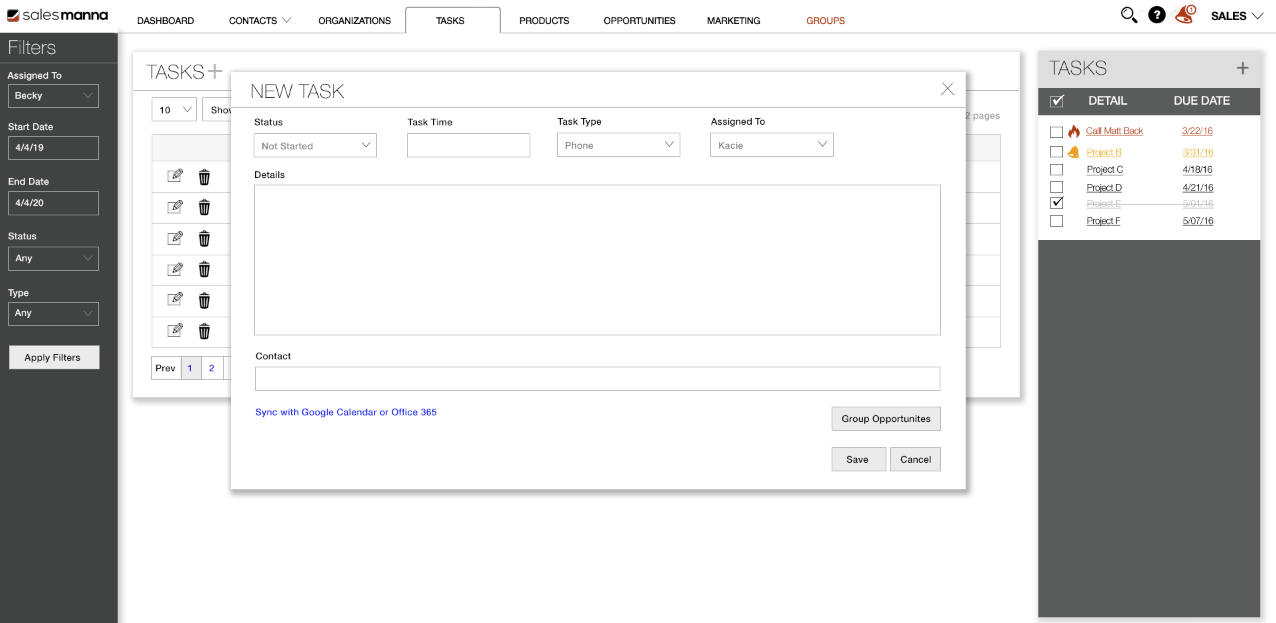The height and width of the screenshot is (623, 1276).
Task: Click into the Task Time input field
Action: [x=468, y=145]
